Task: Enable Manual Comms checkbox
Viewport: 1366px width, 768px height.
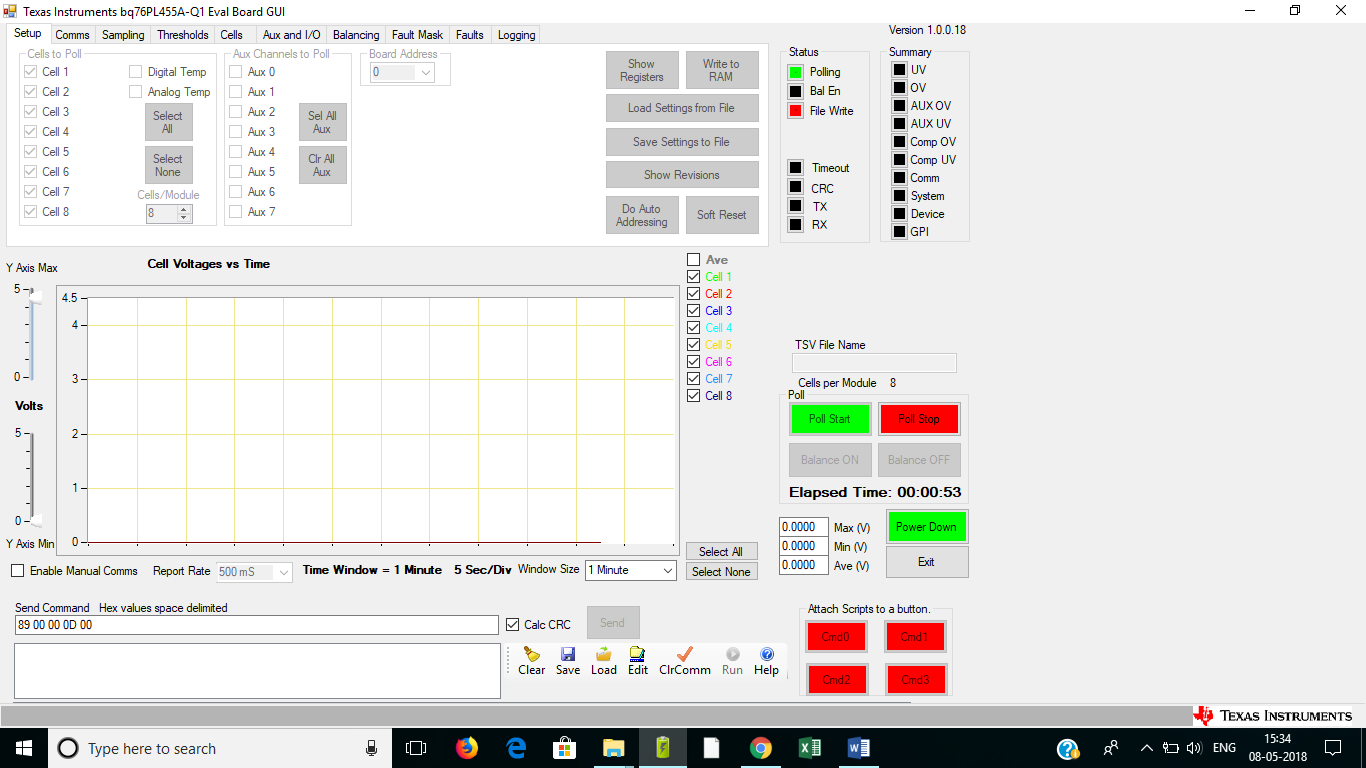Action: click(x=18, y=571)
